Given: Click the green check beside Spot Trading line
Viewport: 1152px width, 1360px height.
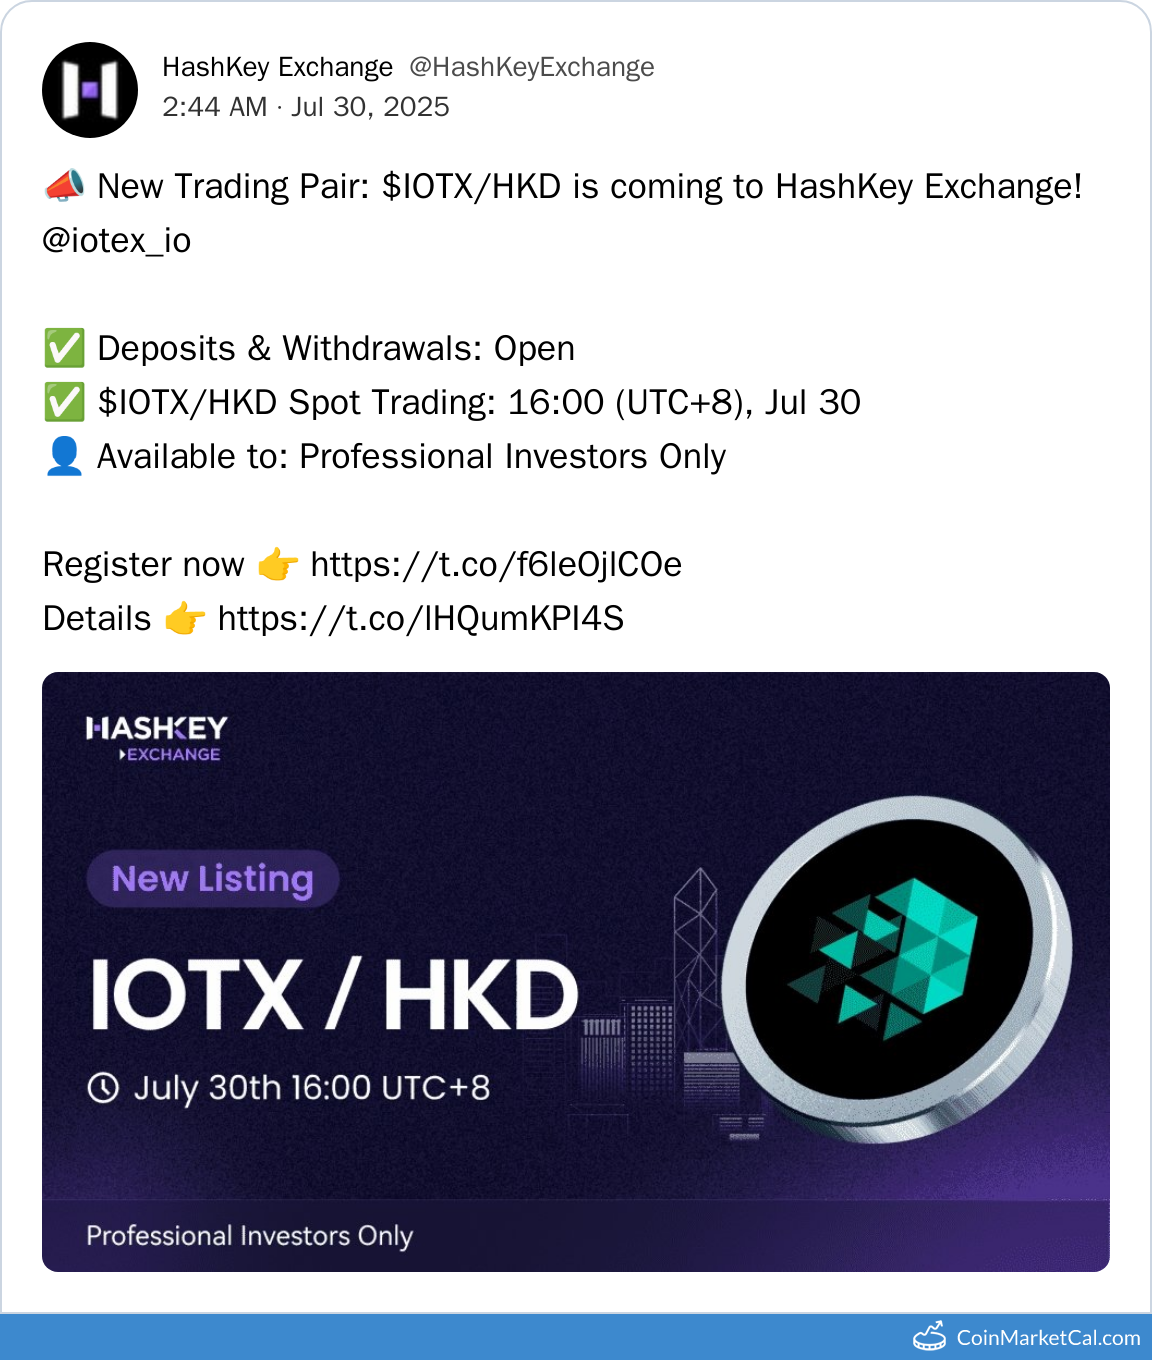Looking at the screenshot, I should (64, 402).
